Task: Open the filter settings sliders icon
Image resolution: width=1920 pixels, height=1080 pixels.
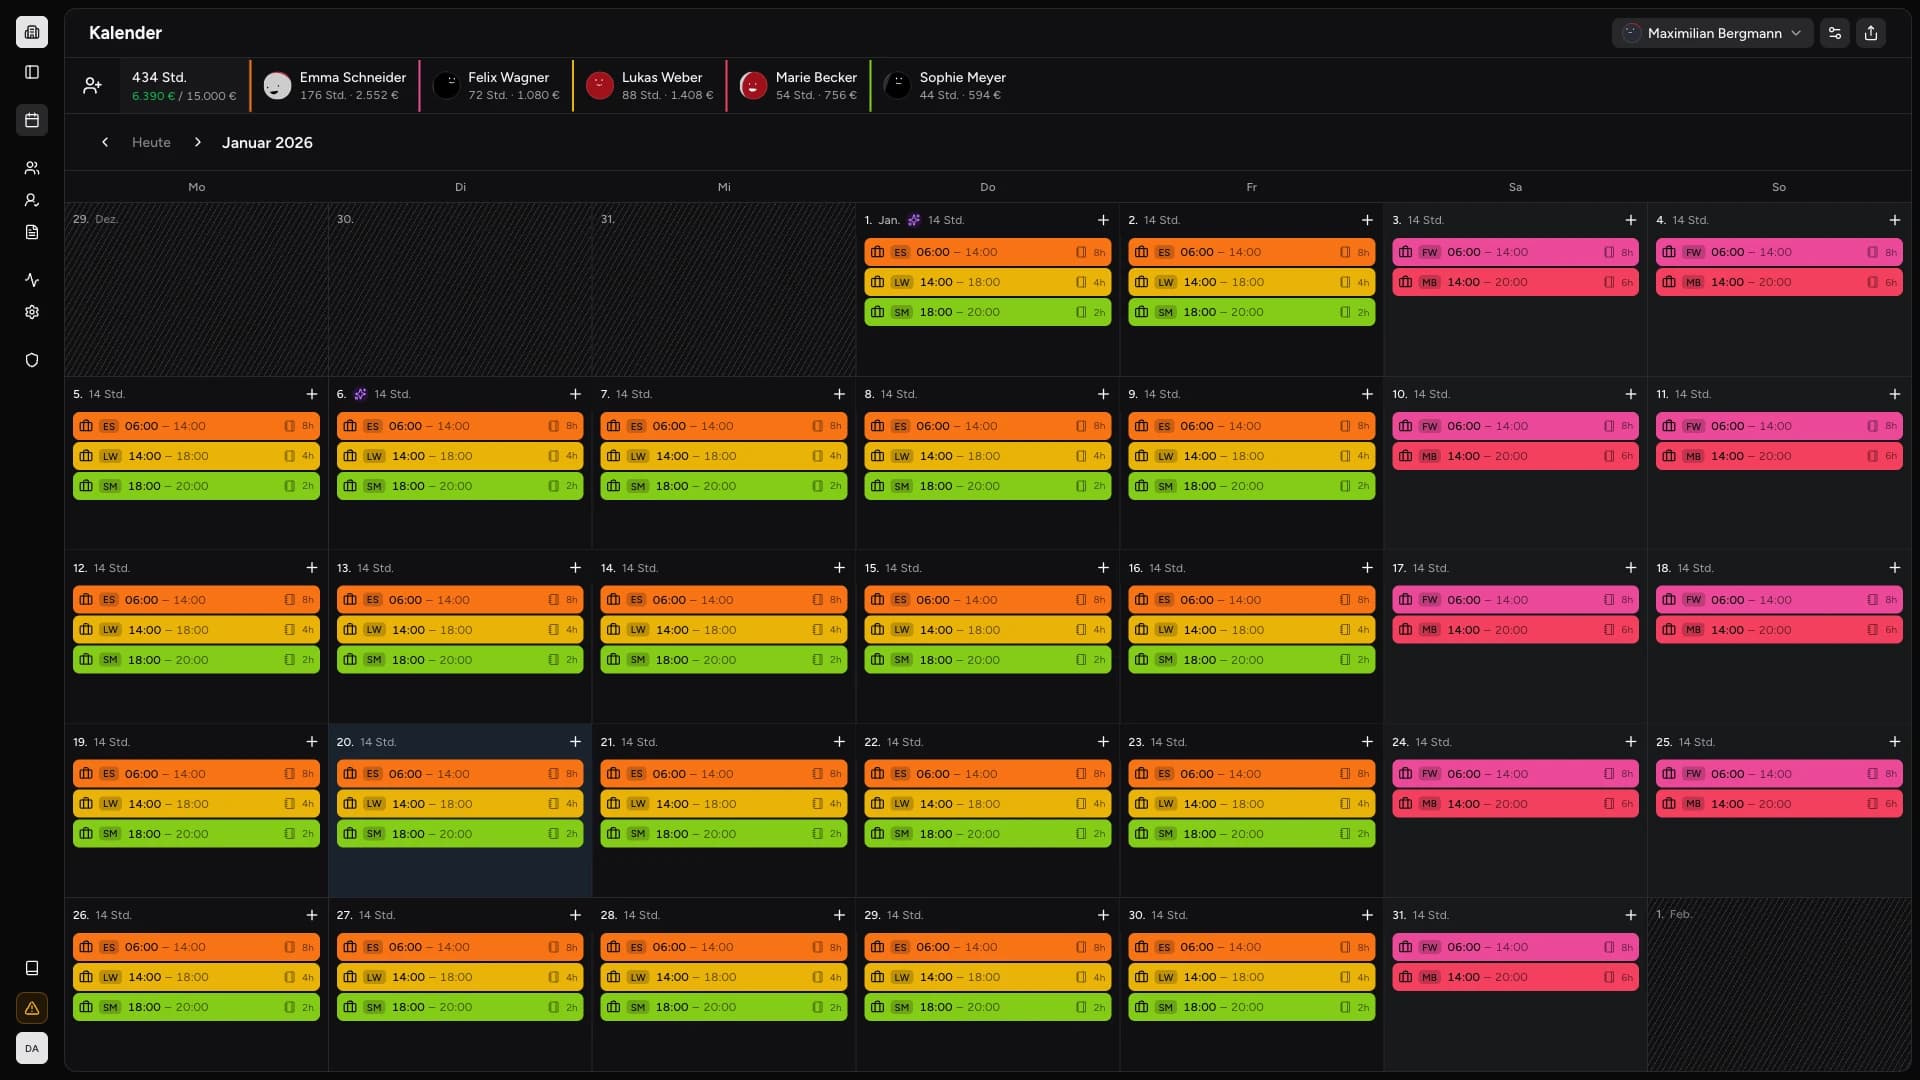Action: (x=1834, y=33)
